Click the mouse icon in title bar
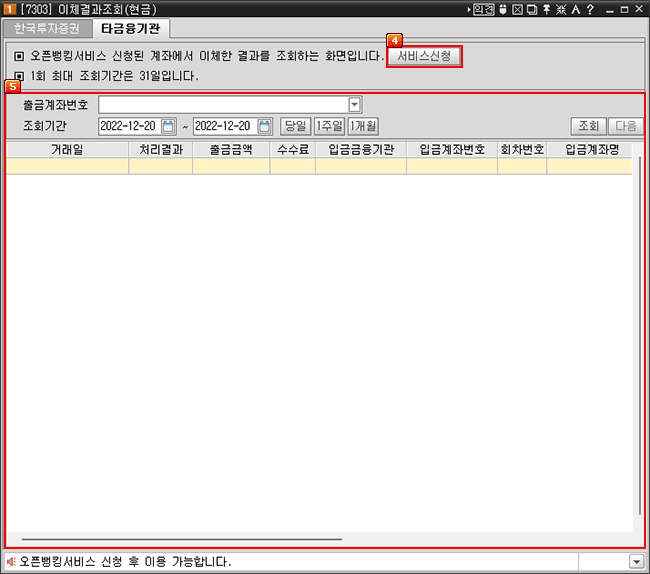Viewport: 650px width, 574px height. coord(502,9)
